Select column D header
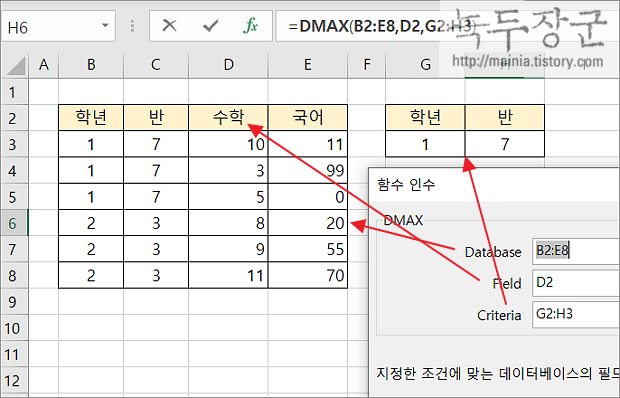Image resolution: width=620 pixels, height=398 pixels. (228, 64)
